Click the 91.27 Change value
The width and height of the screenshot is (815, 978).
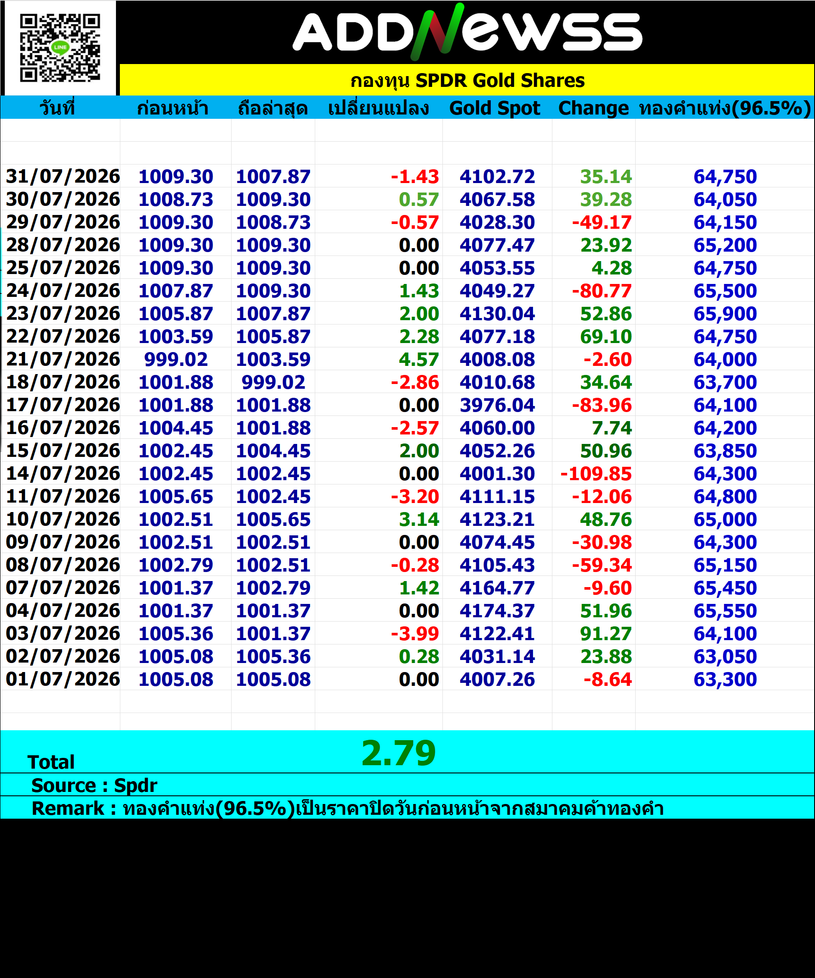pyautogui.click(x=605, y=634)
